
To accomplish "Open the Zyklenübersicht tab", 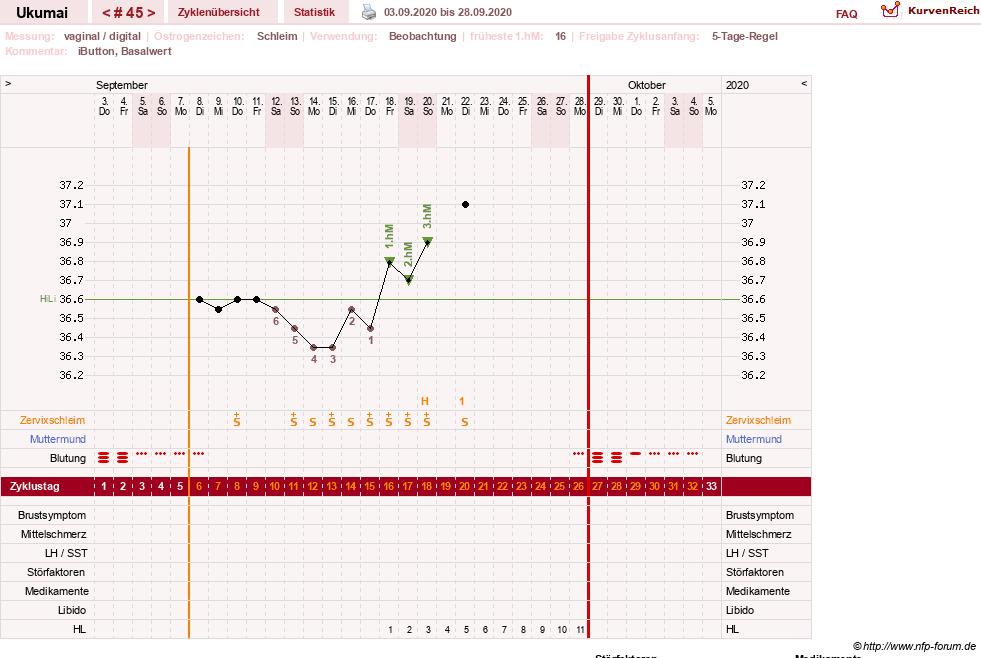I will coord(218,12).
